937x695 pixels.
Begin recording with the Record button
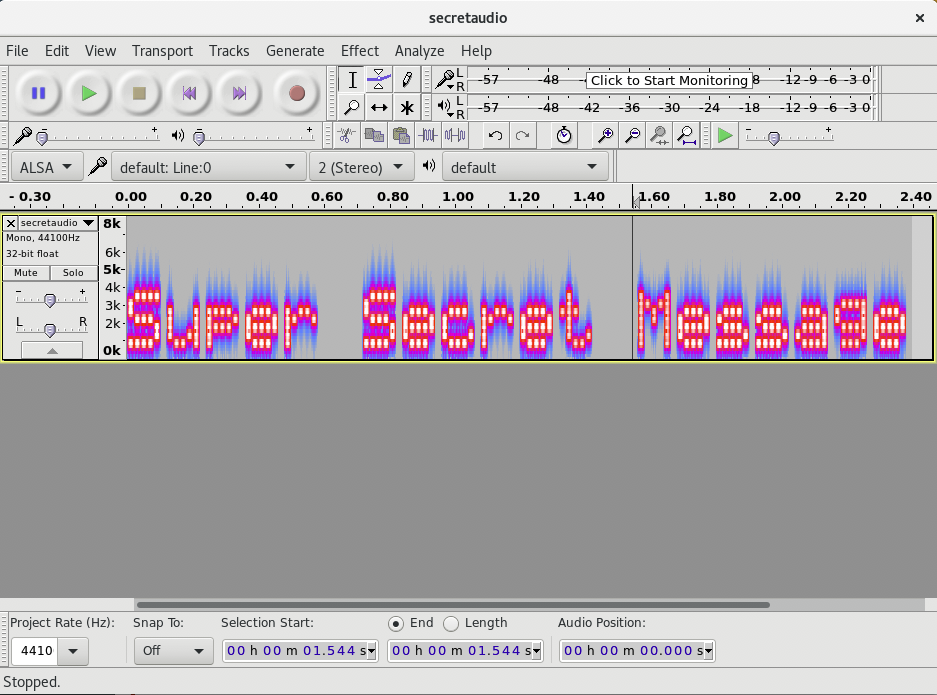[x=296, y=93]
